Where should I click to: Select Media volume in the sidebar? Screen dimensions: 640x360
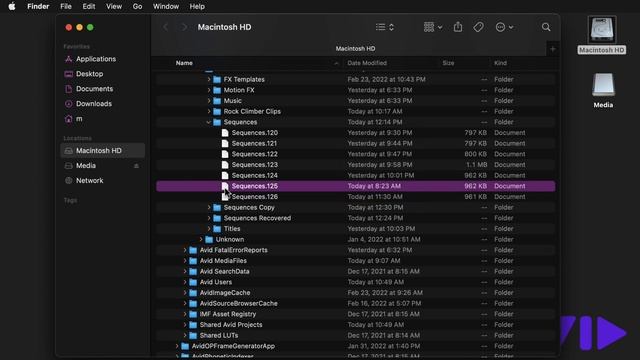point(86,166)
